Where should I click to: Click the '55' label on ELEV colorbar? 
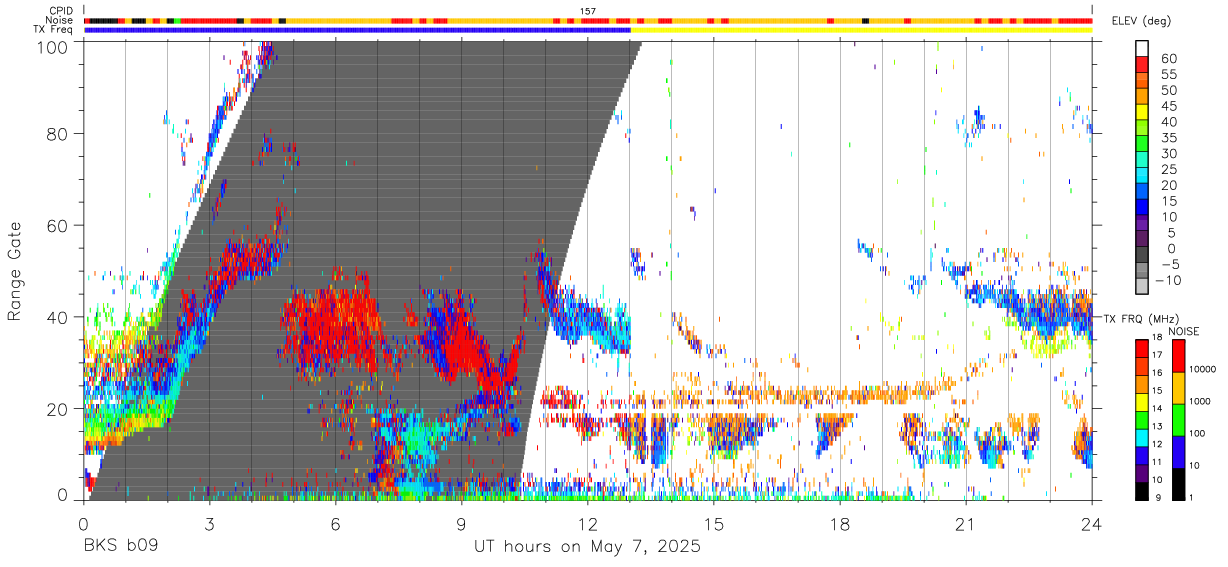(x=1169, y=75)
